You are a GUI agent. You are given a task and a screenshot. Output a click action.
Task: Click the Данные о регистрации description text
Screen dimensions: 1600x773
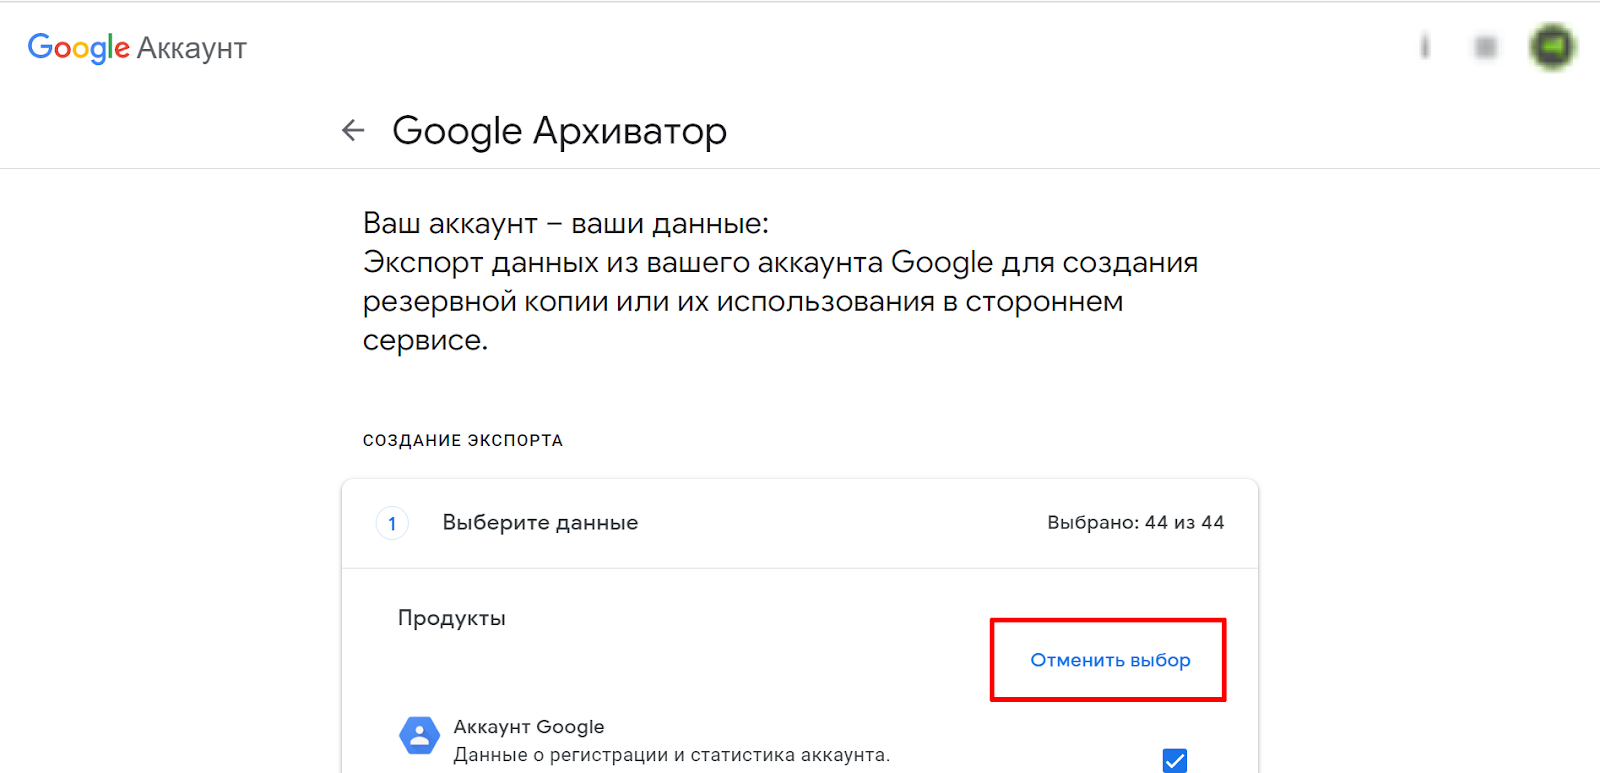(x=671, y=755)
